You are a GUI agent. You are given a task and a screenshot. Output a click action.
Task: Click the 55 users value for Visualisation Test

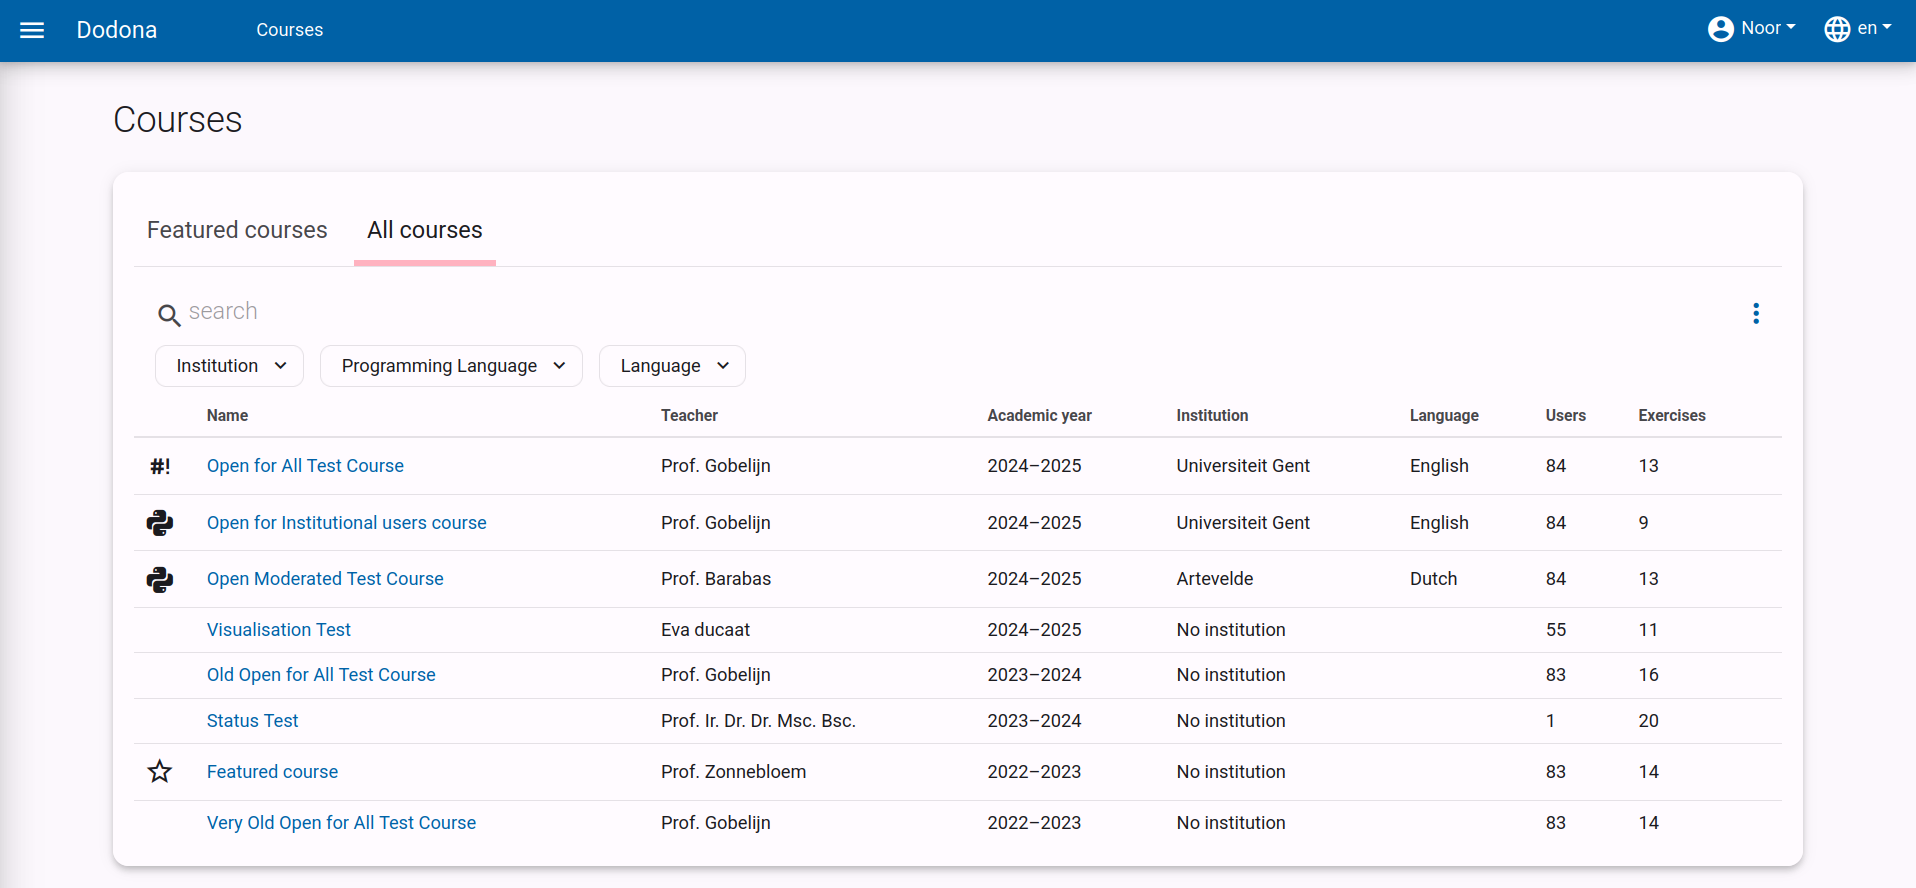[1556, 630]
